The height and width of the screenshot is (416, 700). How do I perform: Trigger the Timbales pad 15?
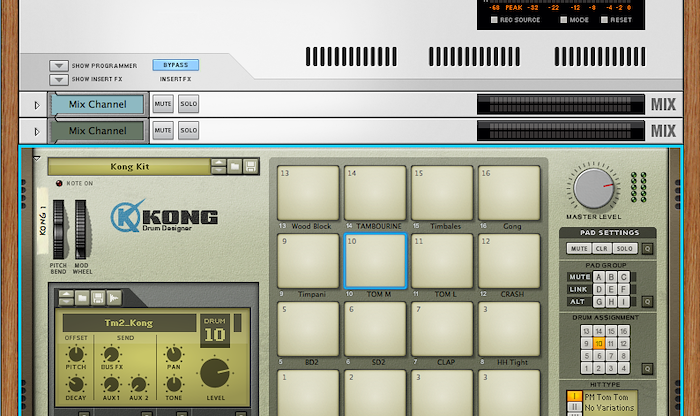click(442, 193)
